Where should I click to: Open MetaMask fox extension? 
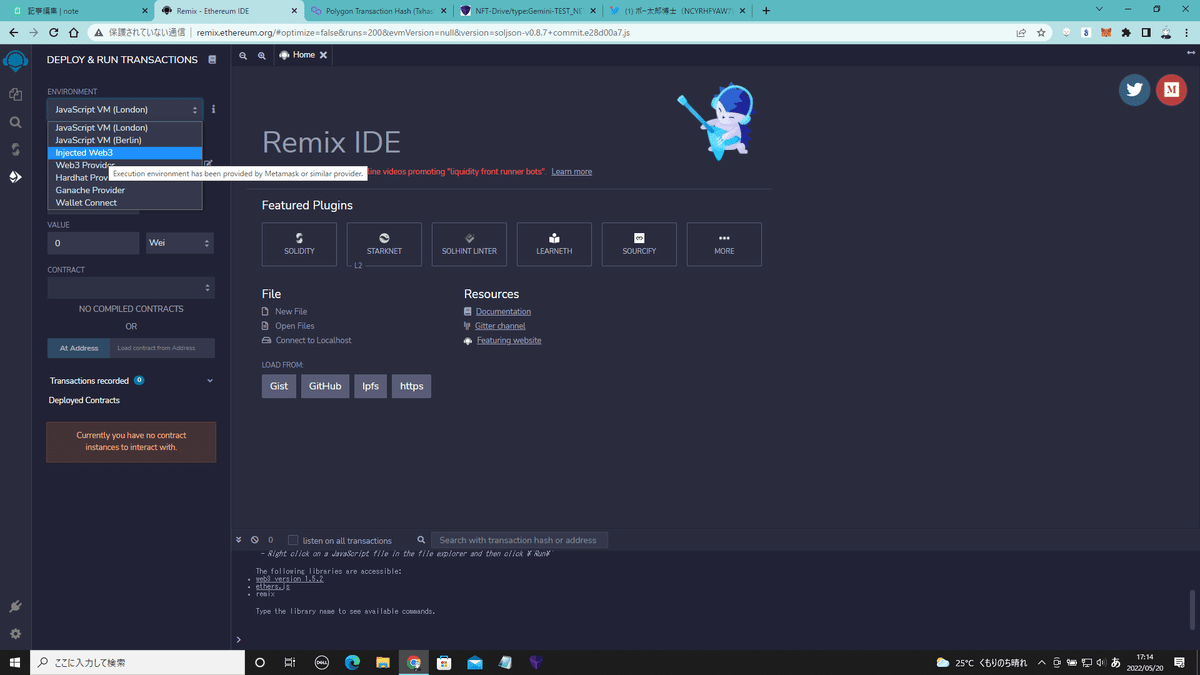coord(1106,32)
